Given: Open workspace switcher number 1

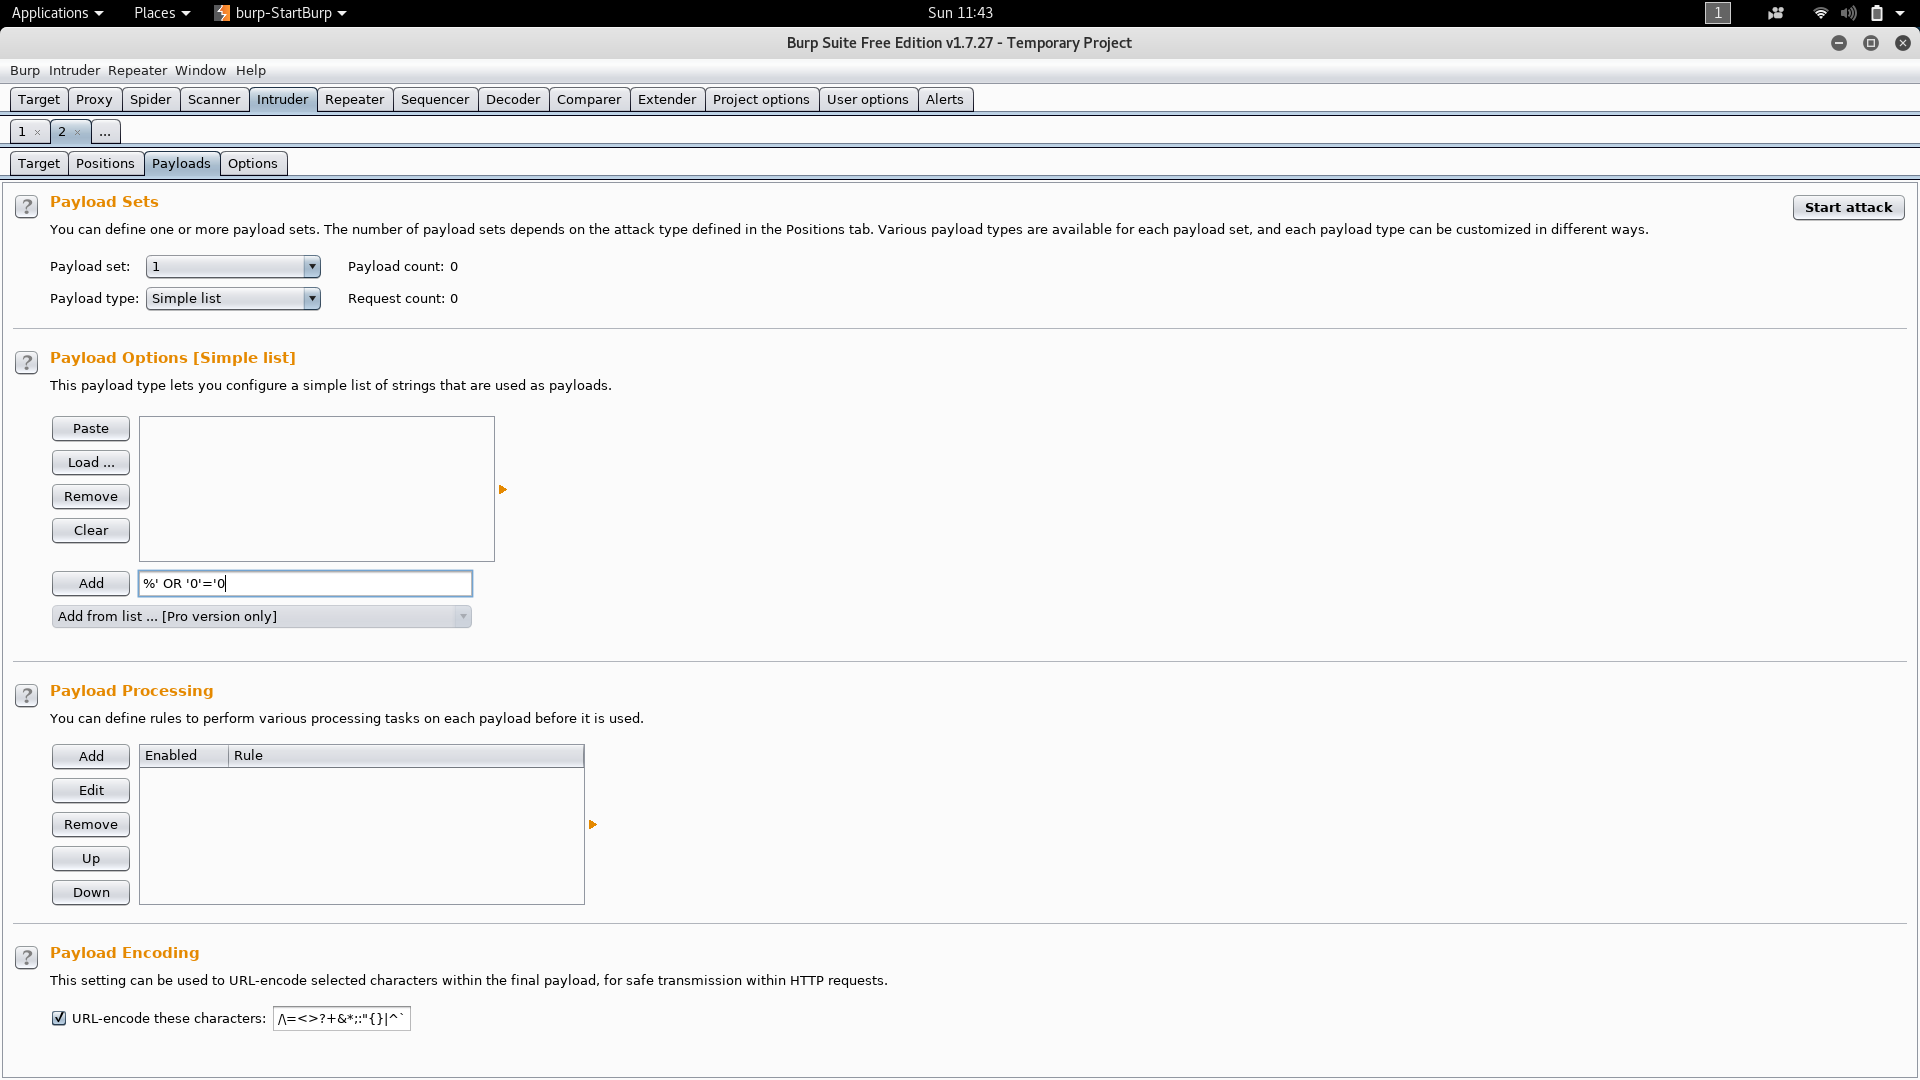Looking at the screenshot, I should [1718, 13].
